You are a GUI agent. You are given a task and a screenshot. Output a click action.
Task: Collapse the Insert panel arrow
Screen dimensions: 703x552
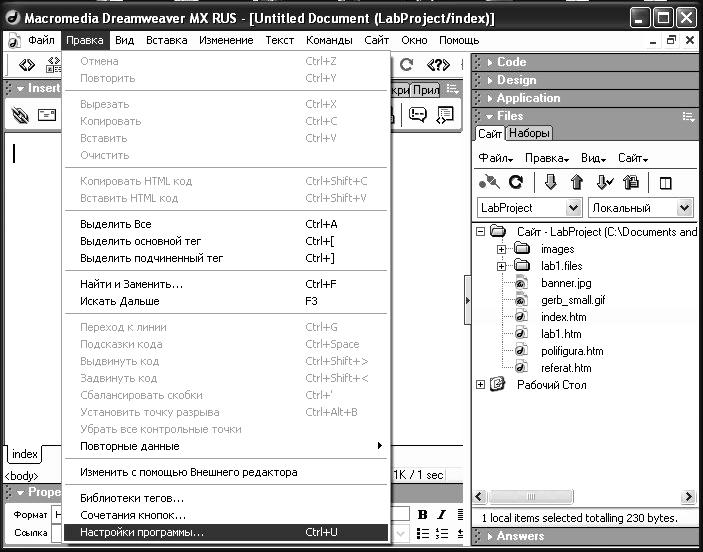pos(20,89)
